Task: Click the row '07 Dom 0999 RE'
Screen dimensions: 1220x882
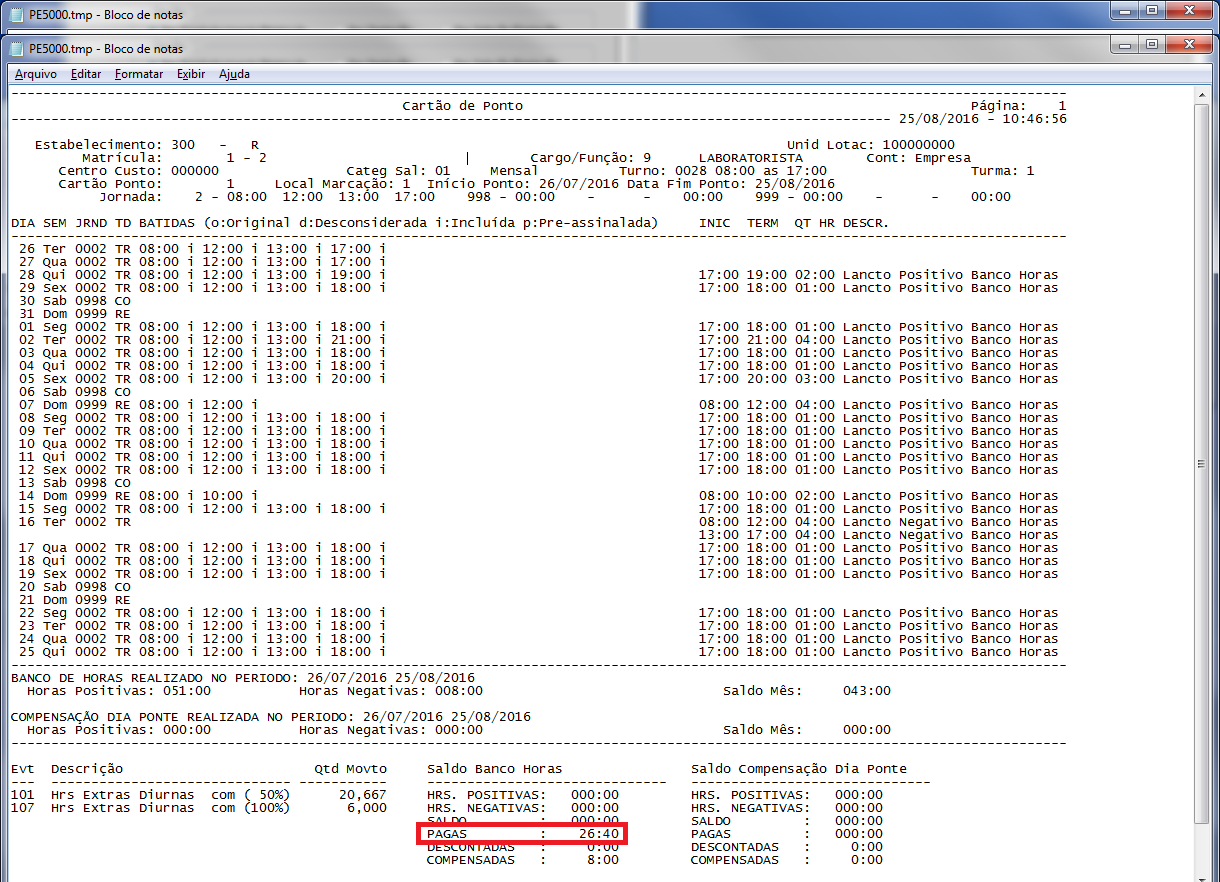Action: point(74,405)
